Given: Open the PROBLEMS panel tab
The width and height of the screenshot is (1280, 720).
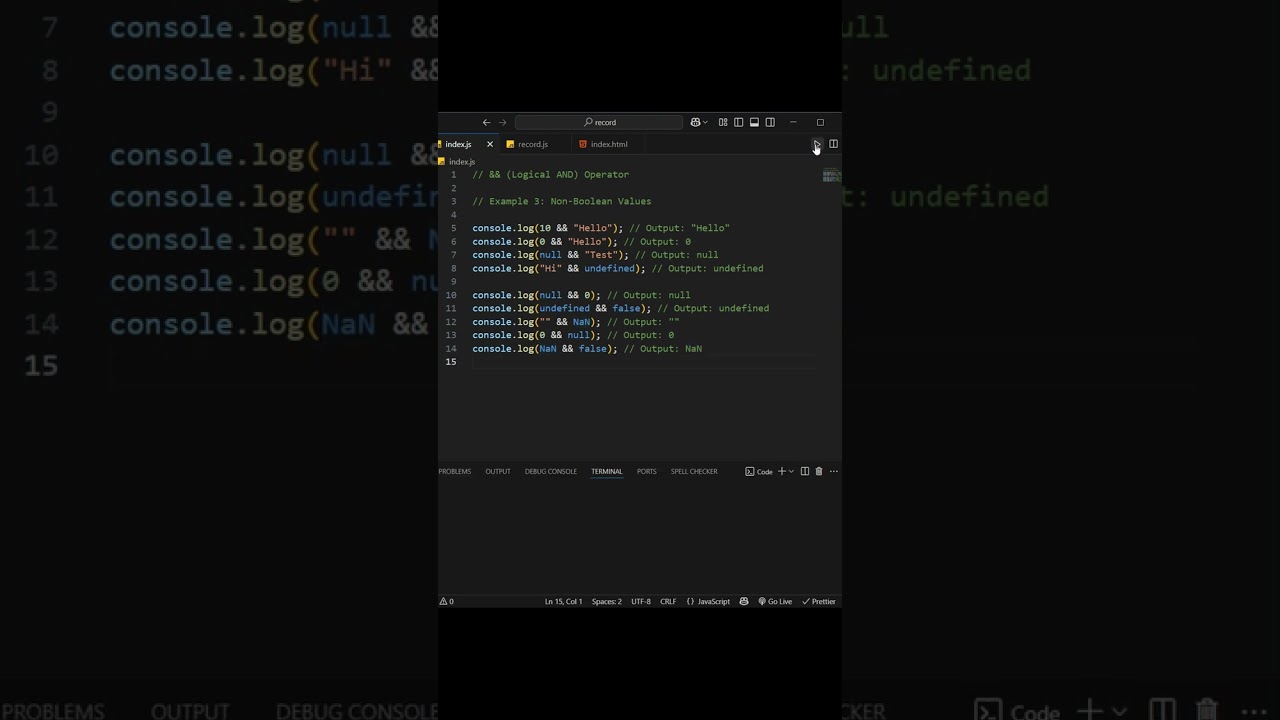Looking at the screenshot, I should tap(454, 471).
